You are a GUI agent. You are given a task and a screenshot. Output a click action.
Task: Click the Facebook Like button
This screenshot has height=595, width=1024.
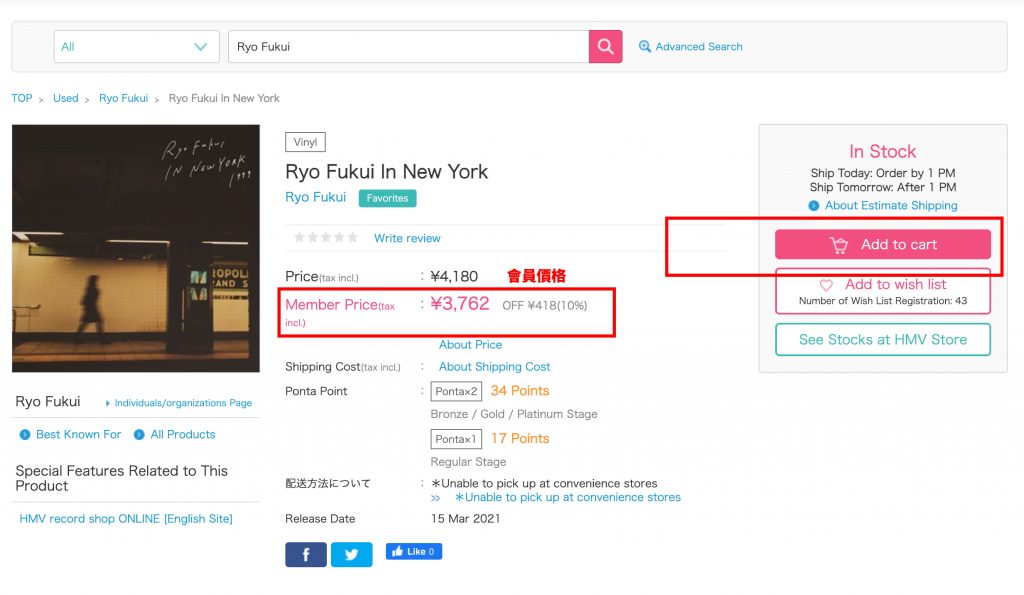tap(414, 552)
